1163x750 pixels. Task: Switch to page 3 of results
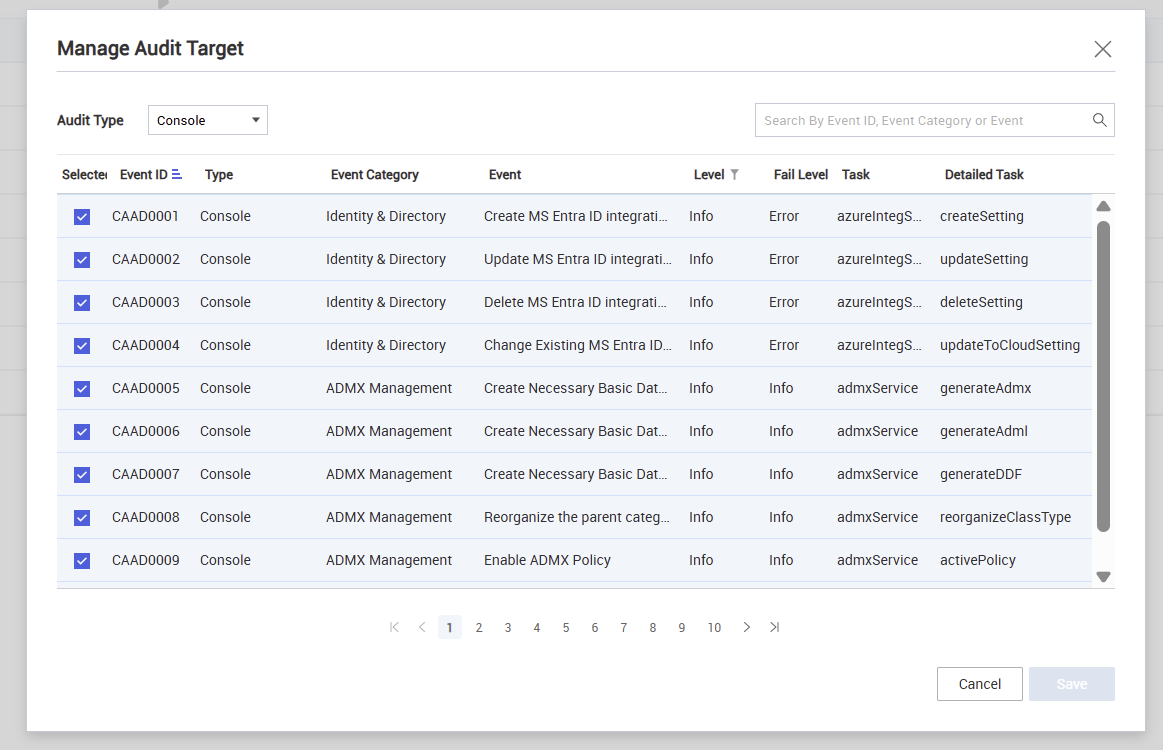coord(508,627)
